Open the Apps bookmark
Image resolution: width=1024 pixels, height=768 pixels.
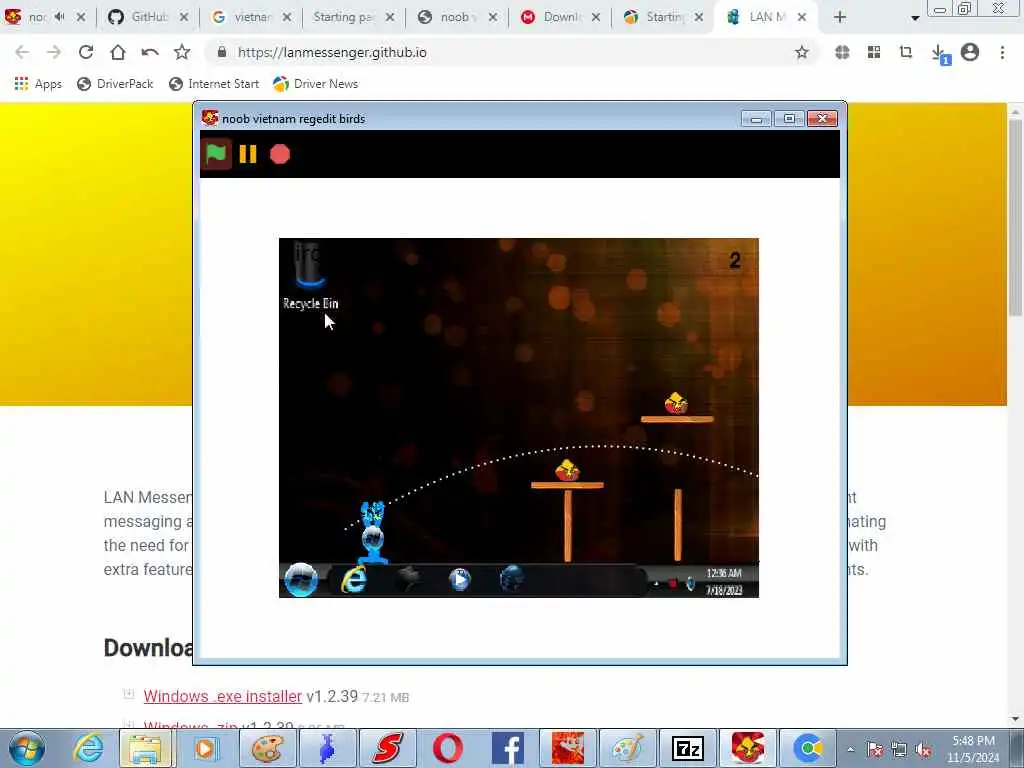click(x=38, y=84)
